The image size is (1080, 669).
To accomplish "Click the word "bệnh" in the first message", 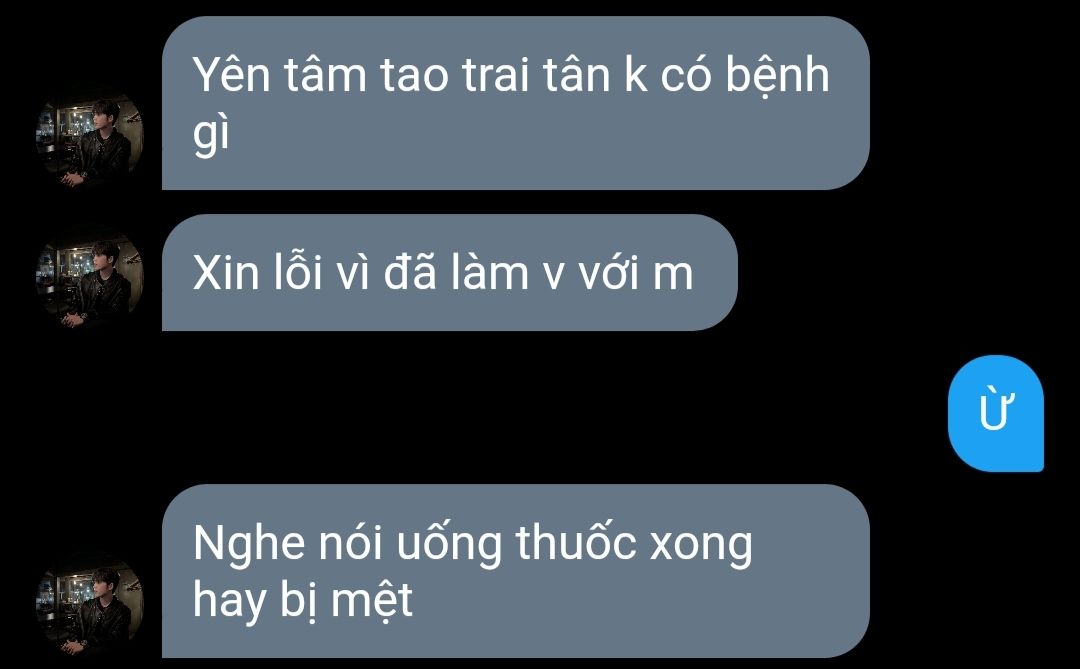I will [777, 77].
